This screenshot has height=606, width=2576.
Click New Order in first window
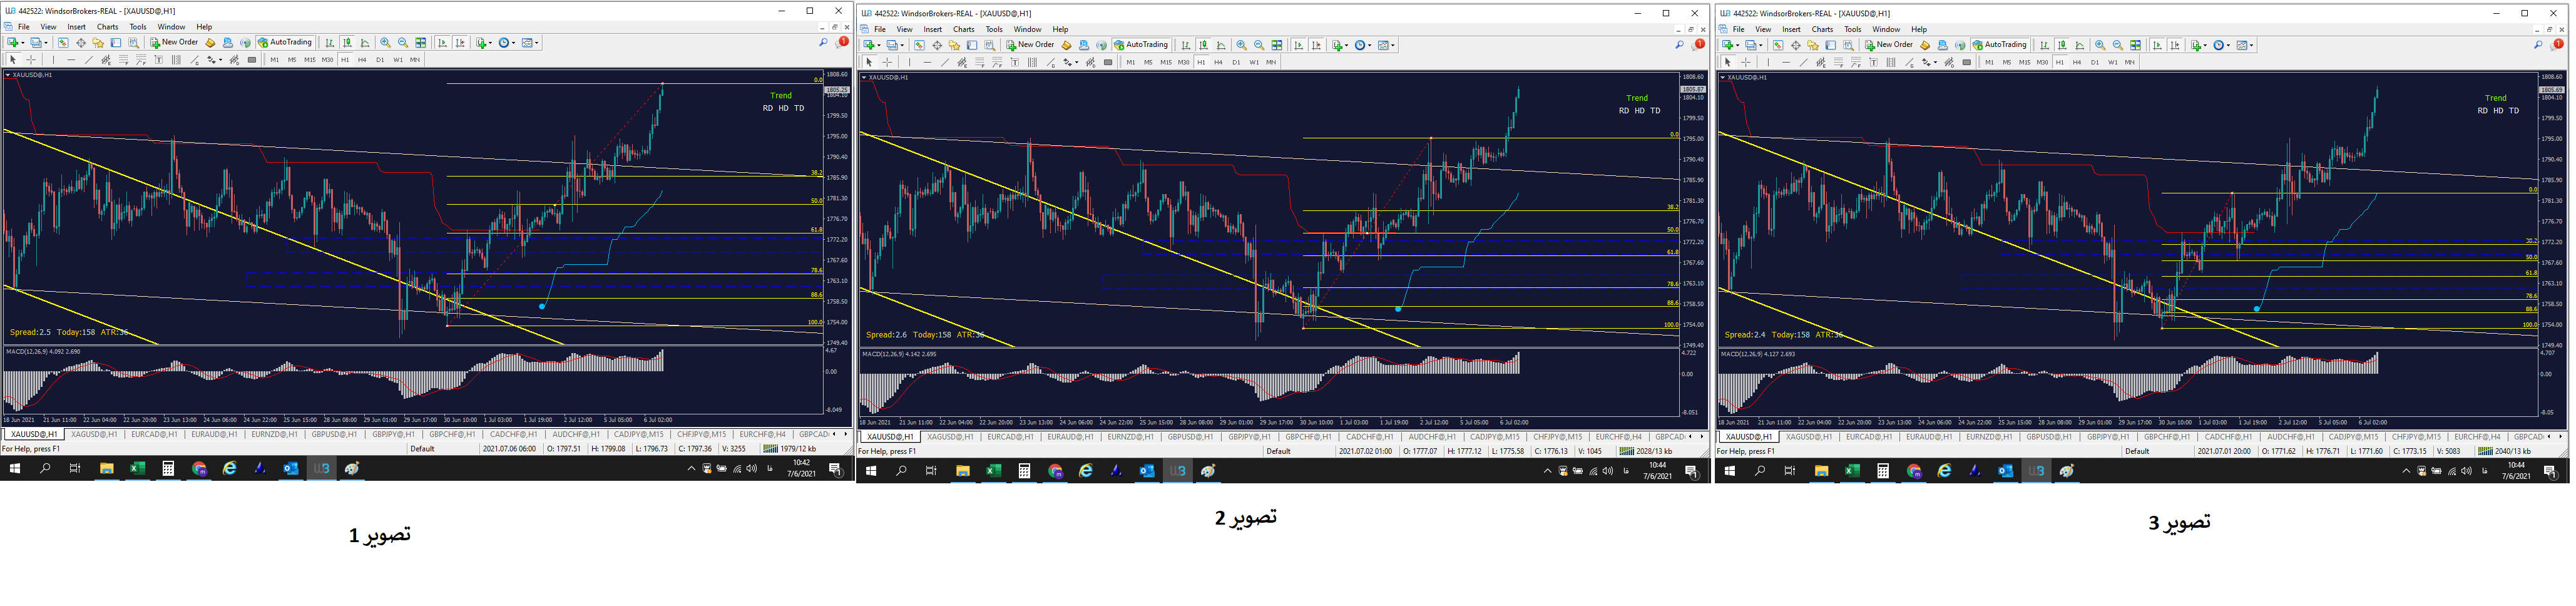coord(174,43)
